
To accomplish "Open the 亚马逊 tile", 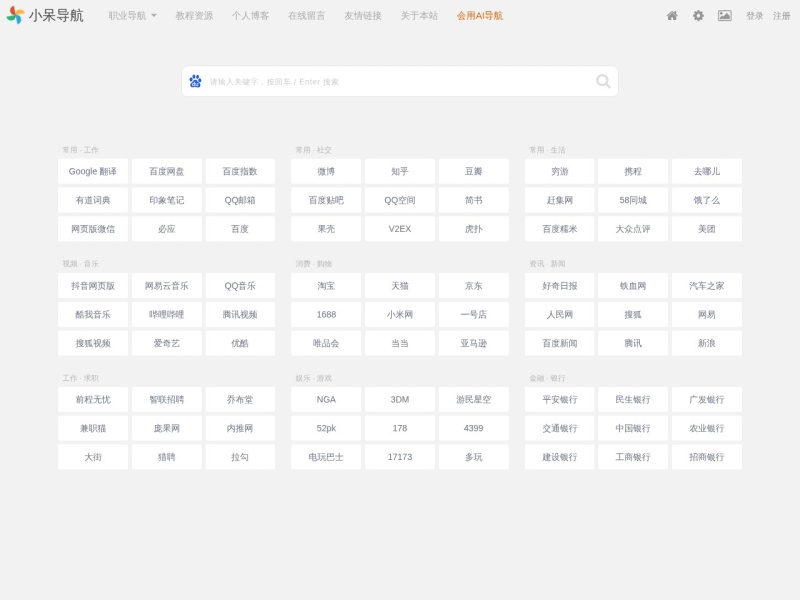I will 473,343.
